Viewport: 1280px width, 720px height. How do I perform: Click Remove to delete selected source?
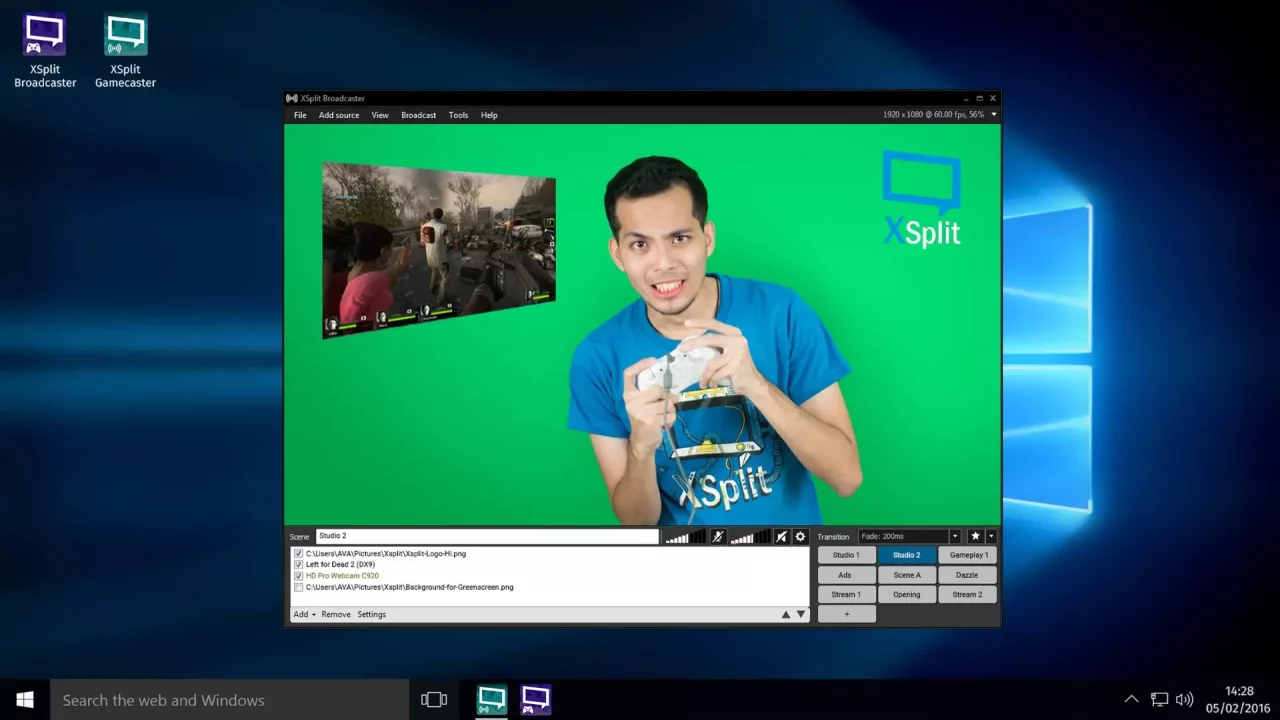point(335,614)
